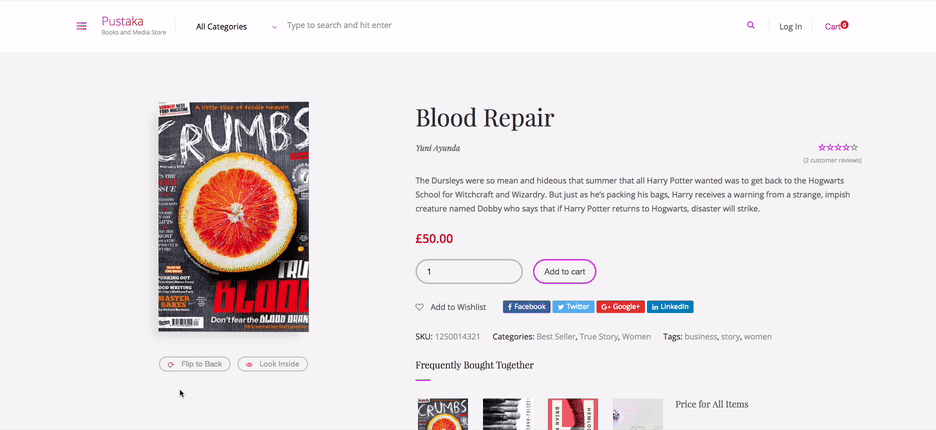This screenshot has width=936, height=430.
Task: Click Look Inside preview button
Action: point(273,364)
